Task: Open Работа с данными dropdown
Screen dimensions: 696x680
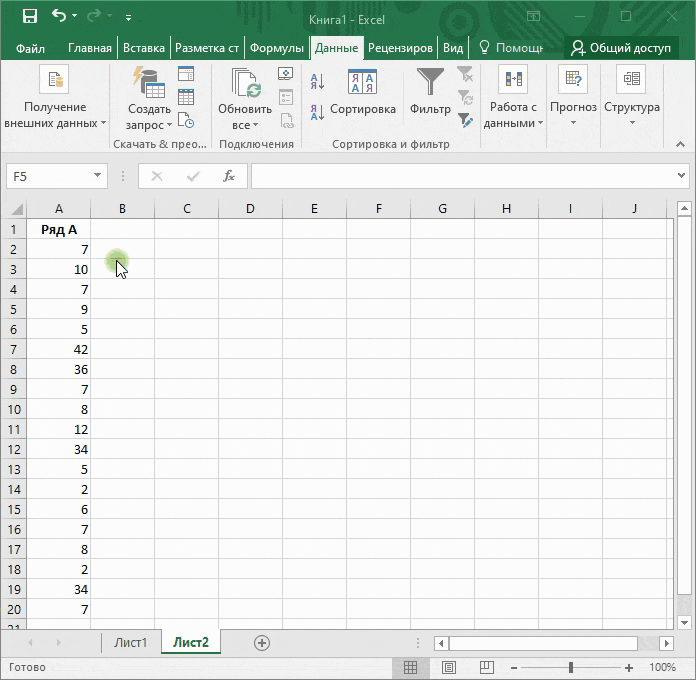Action: pyautogui.click(x=513, y=98)
